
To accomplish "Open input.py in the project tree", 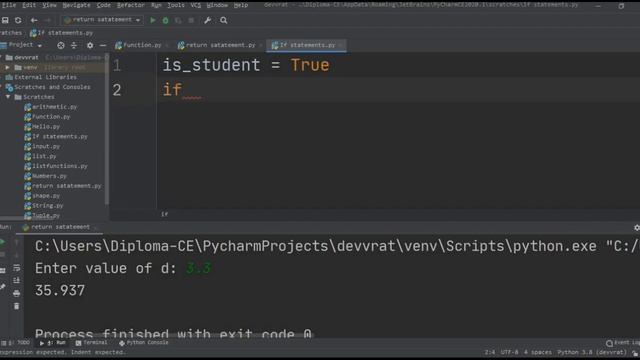I will [46, 146].
